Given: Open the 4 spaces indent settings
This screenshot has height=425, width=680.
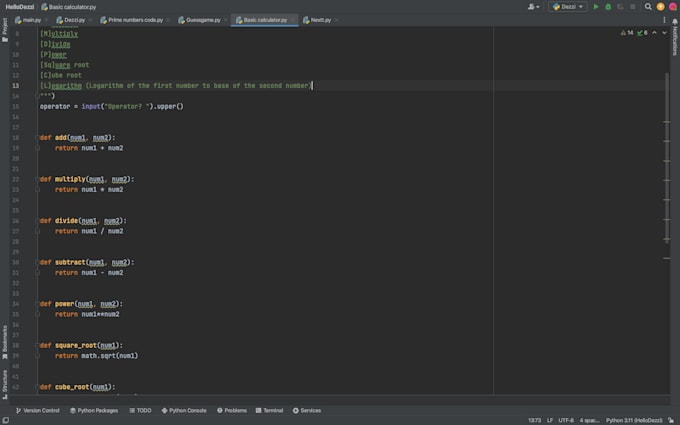Looking at the screenshot, I should click(x=589, y=420).
